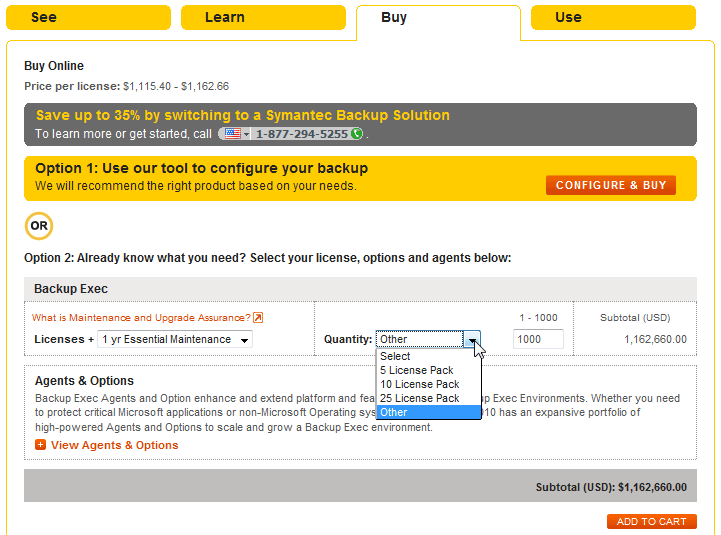Select the Buy tab
The height and width of the screenshot is (535, 721).
[x=438, y=21]
